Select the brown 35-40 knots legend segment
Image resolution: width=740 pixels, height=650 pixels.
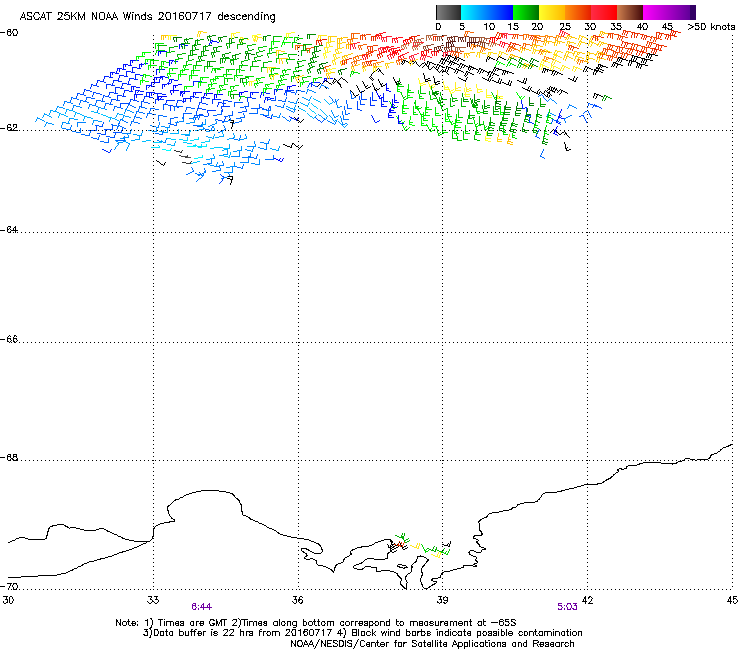(x=630, y=12)
